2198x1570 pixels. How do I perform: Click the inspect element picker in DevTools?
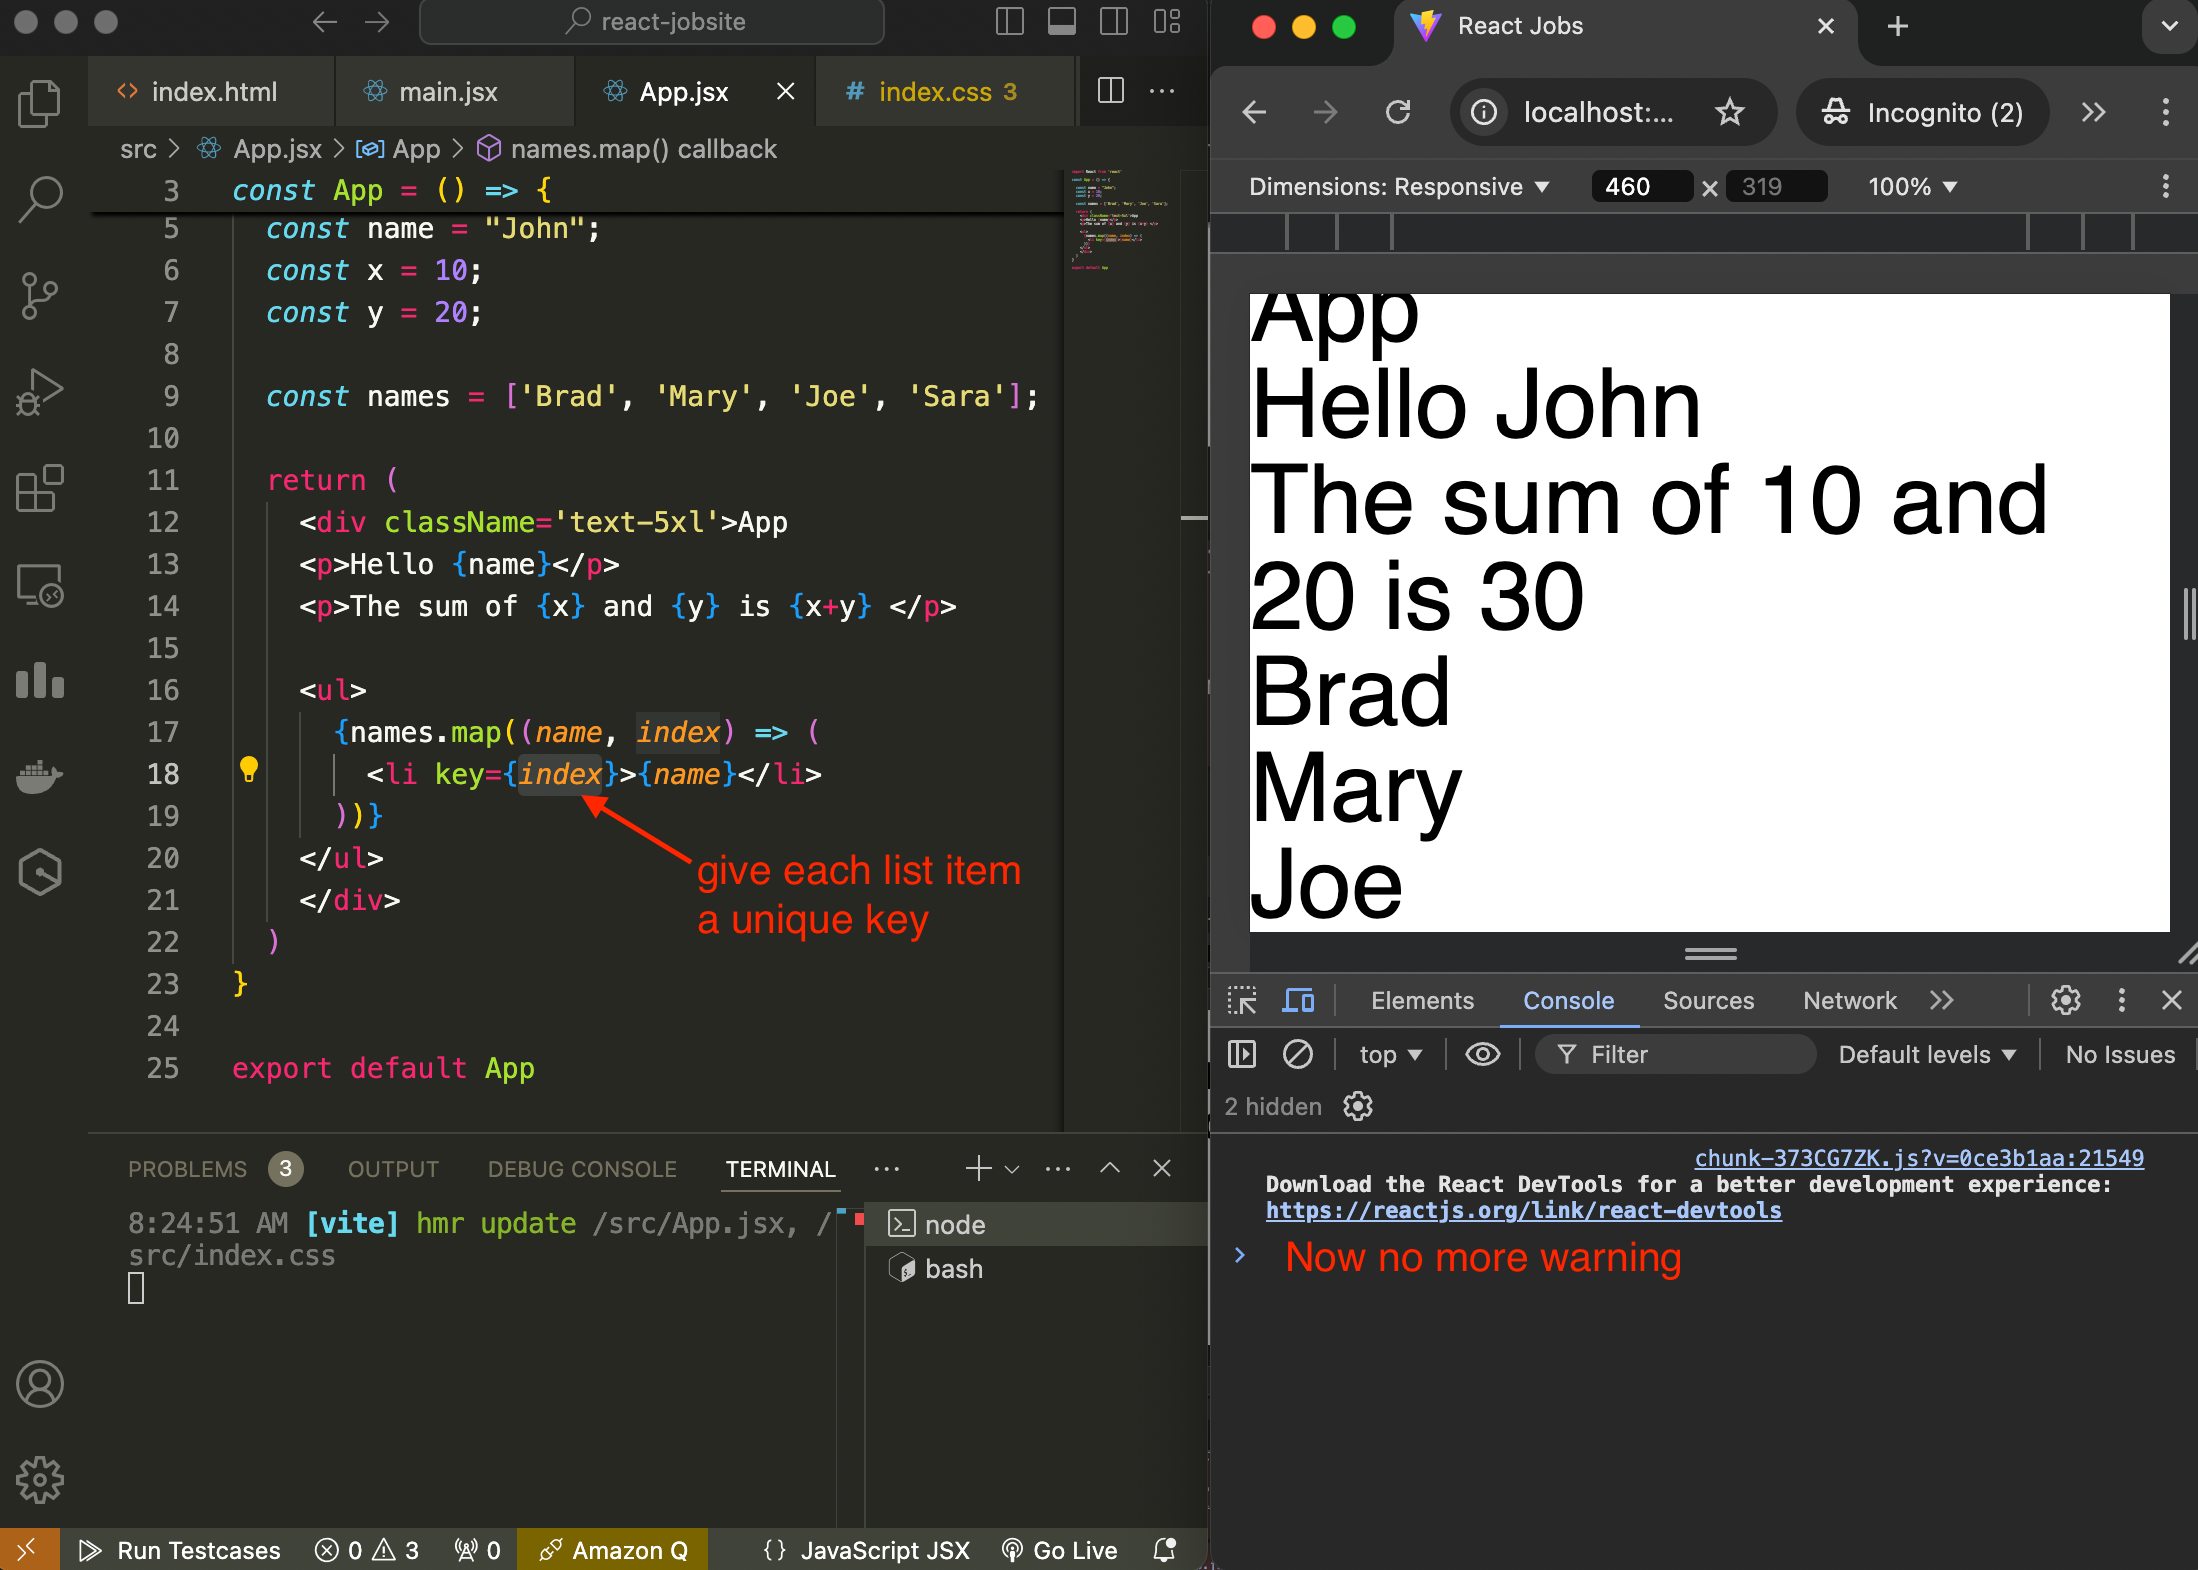1242,1000
